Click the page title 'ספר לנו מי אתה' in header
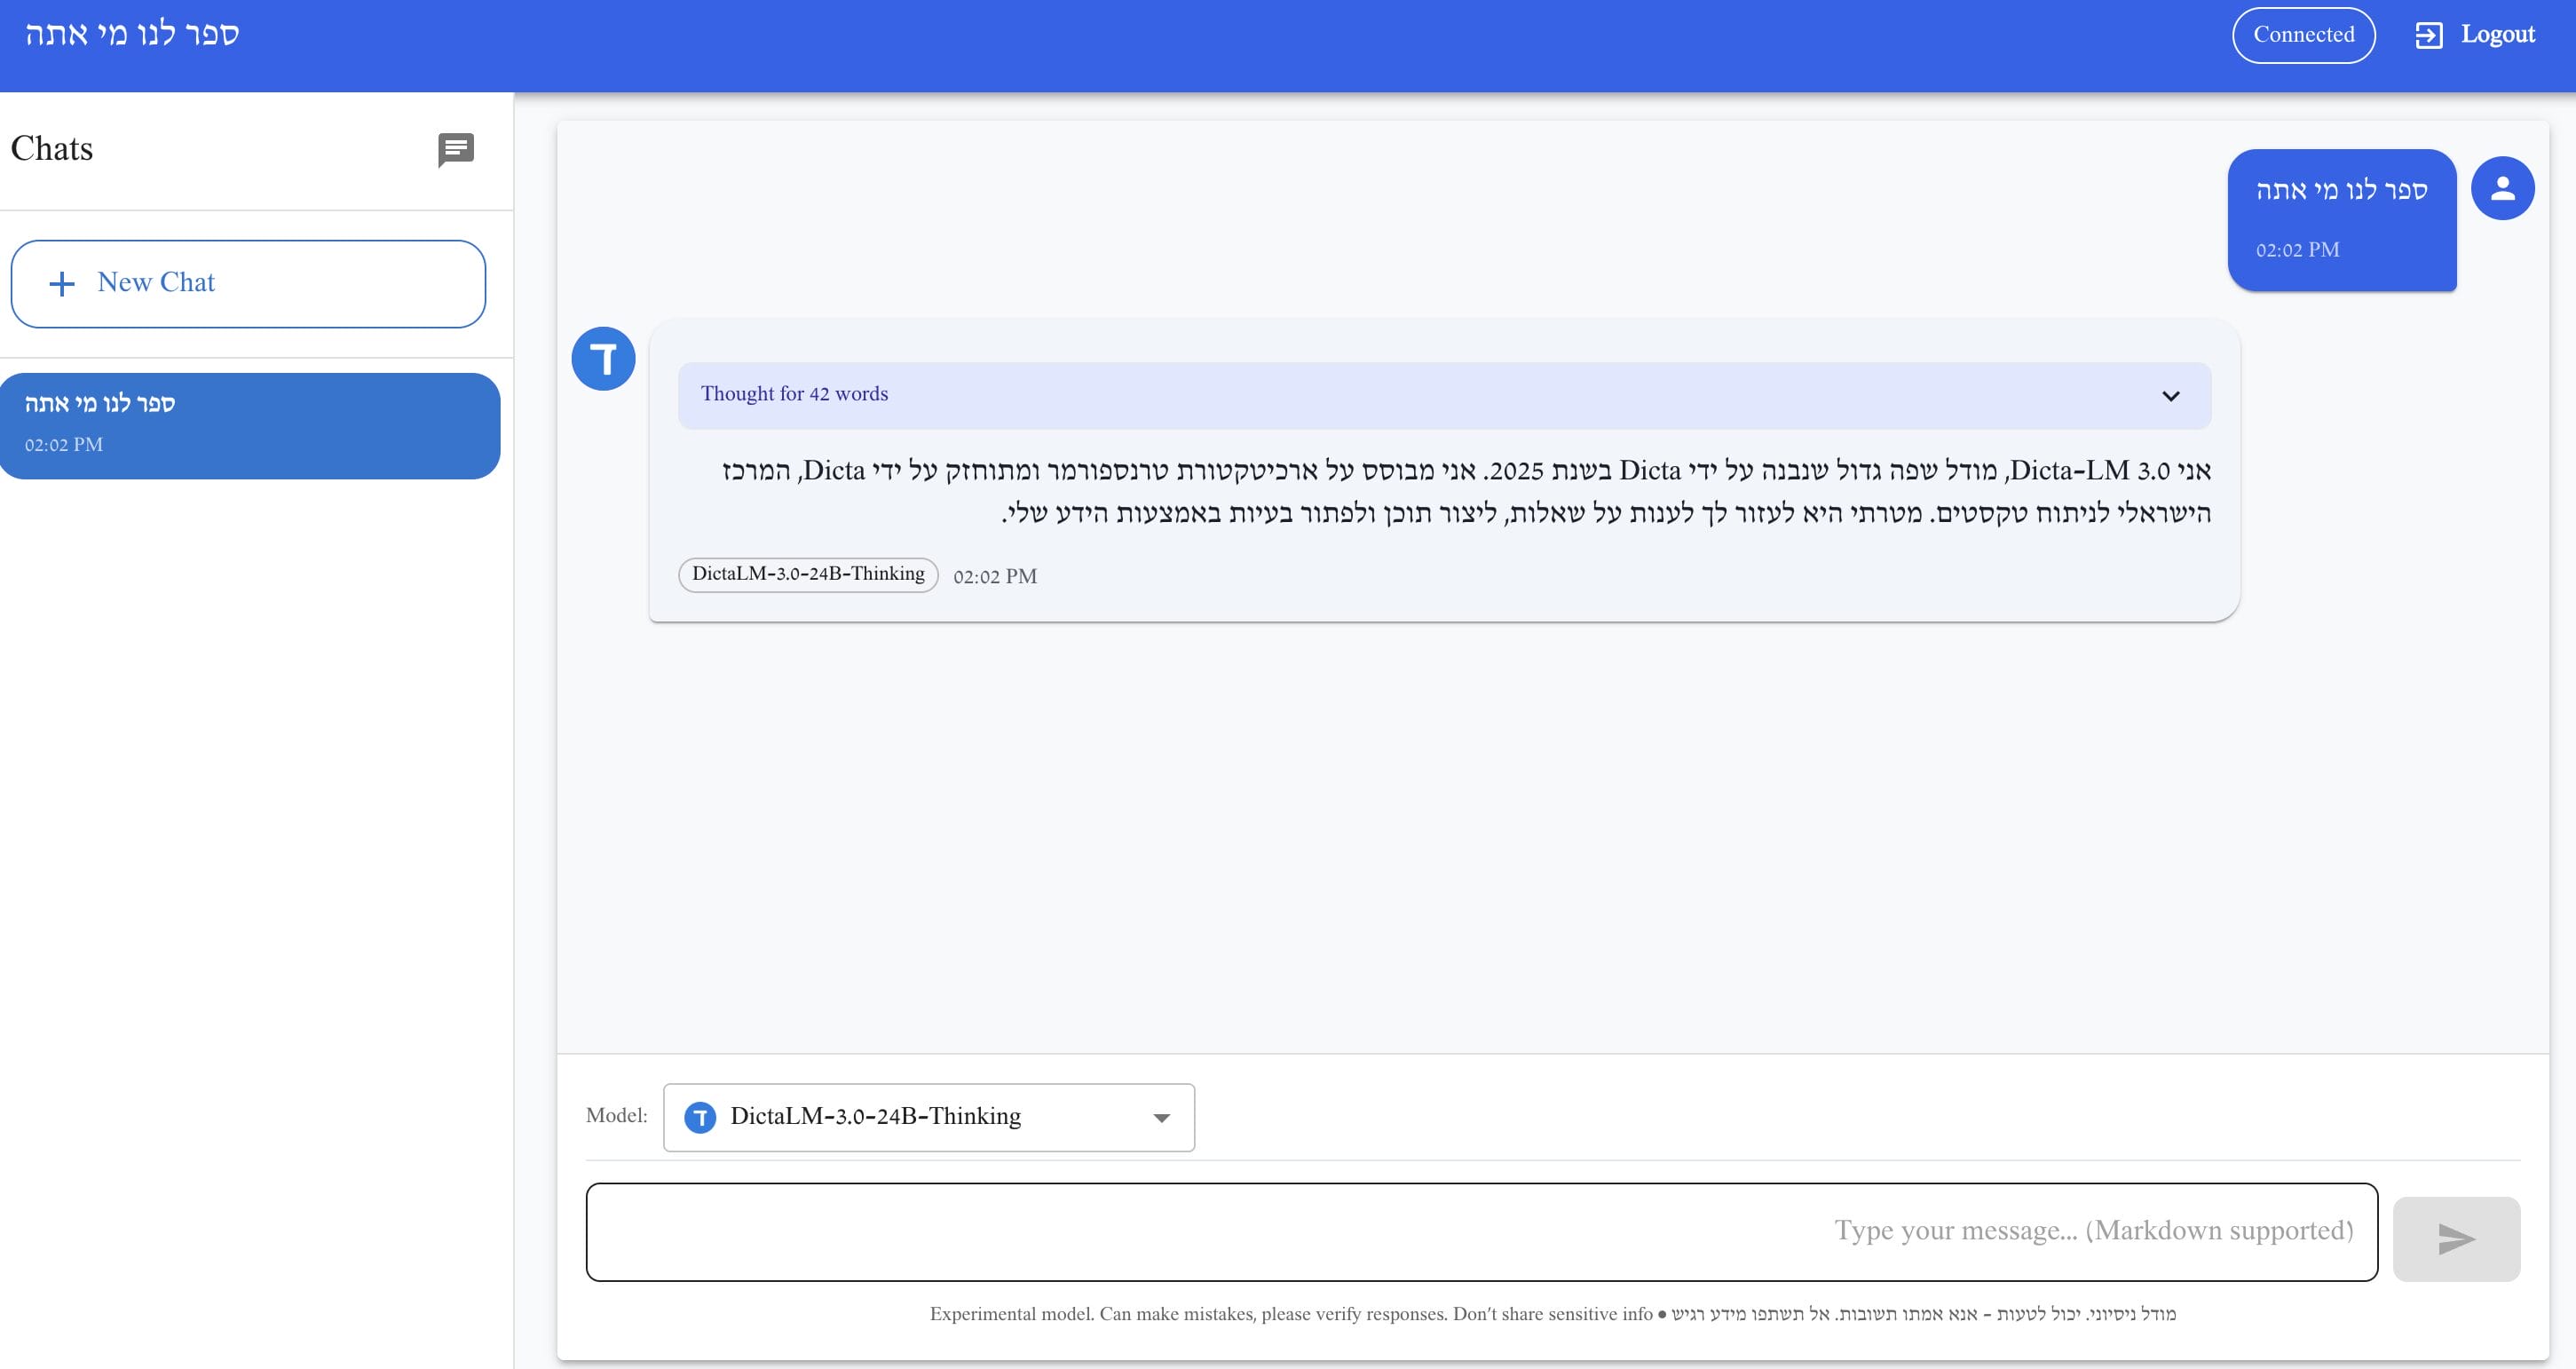The width and height of the screenshot is (2576, 1369). pyautogui.click(x=132, y=34)
